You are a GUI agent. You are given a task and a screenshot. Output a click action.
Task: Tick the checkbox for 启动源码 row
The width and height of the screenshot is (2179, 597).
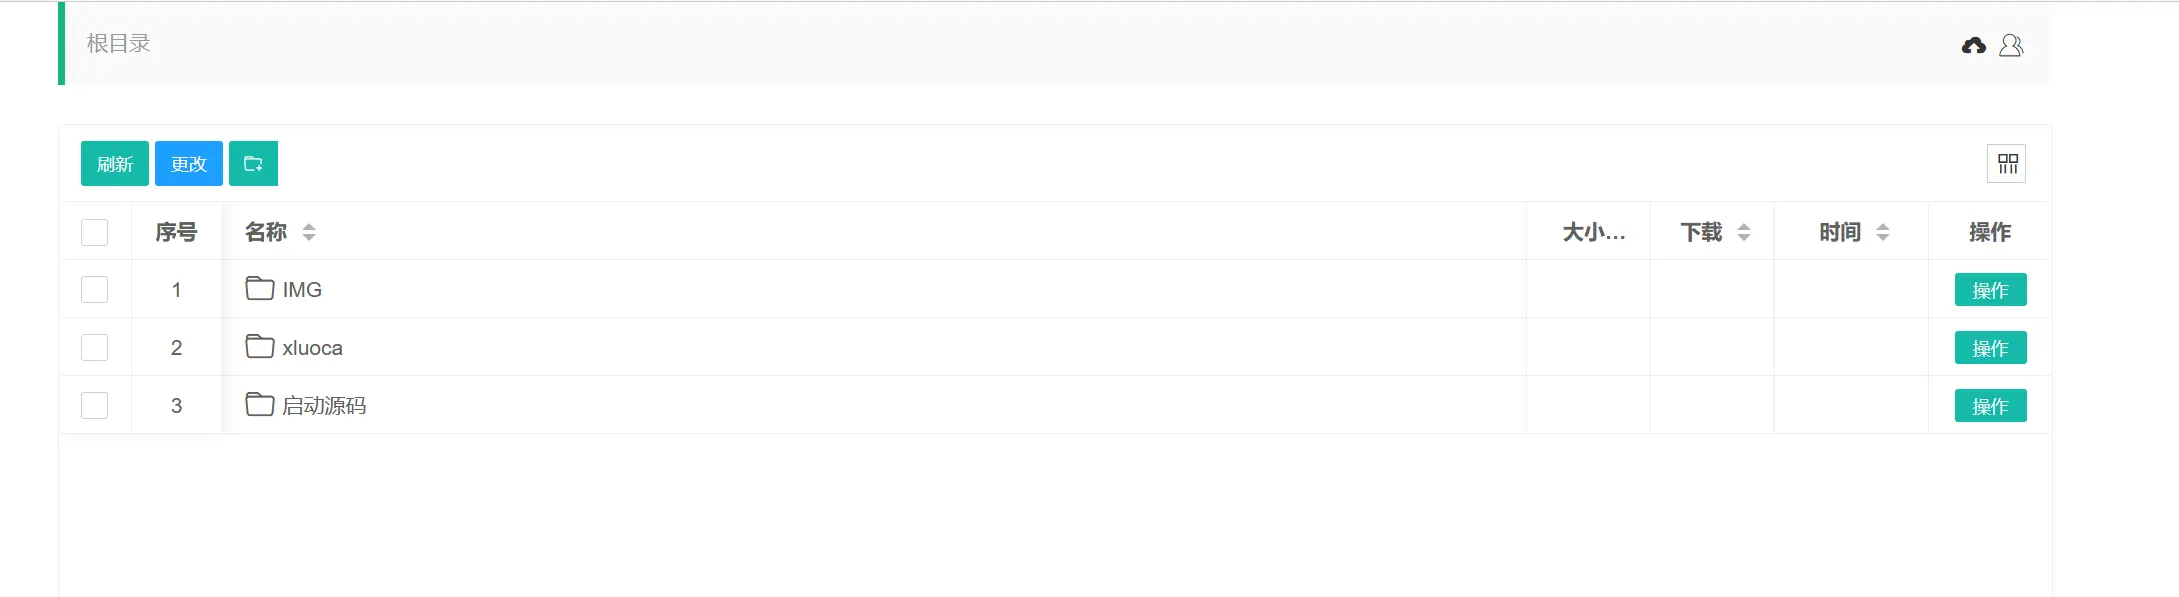tap(95, 406)
